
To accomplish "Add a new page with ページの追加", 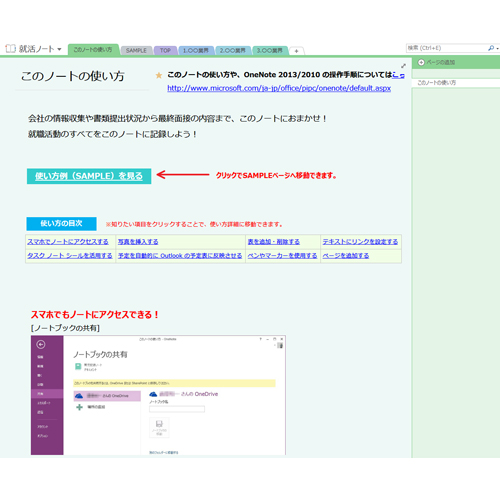I will (x=441, y=62).
